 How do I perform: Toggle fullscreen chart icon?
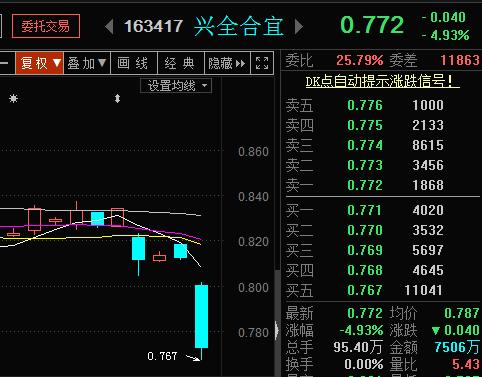[x=262, y=63]
